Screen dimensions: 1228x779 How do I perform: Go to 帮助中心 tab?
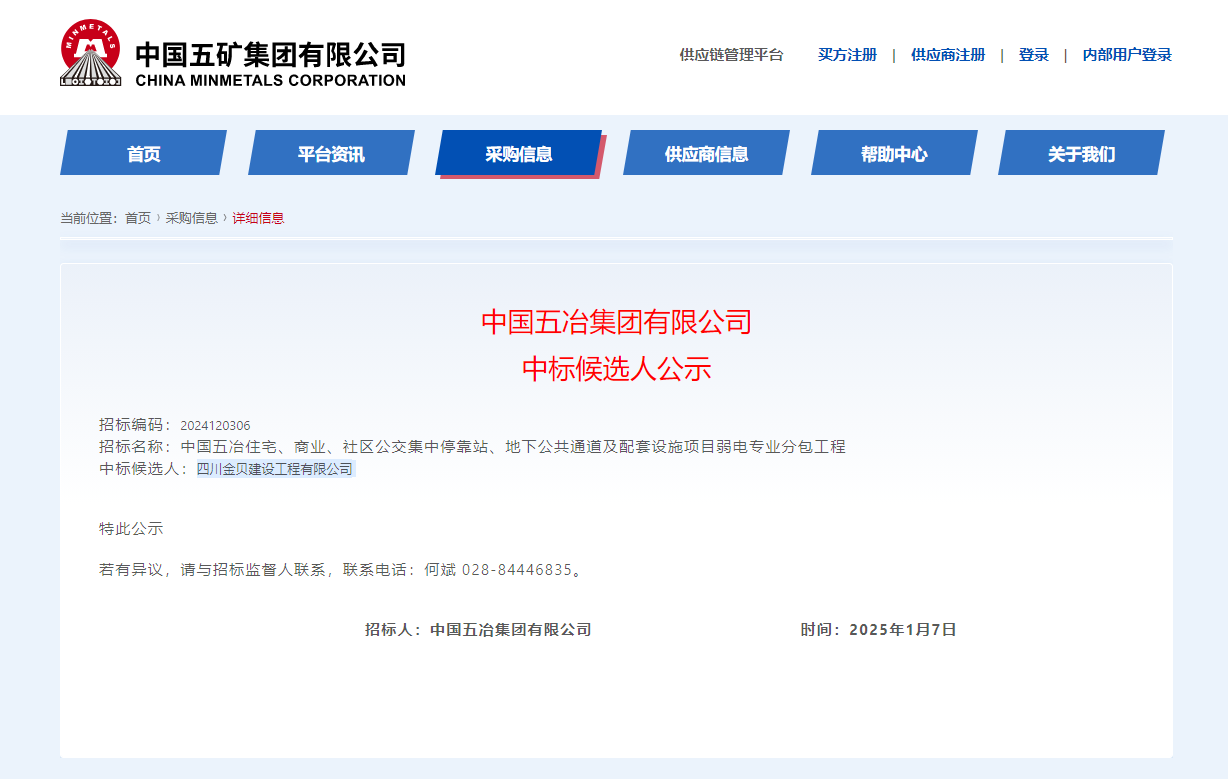(894, 153)
